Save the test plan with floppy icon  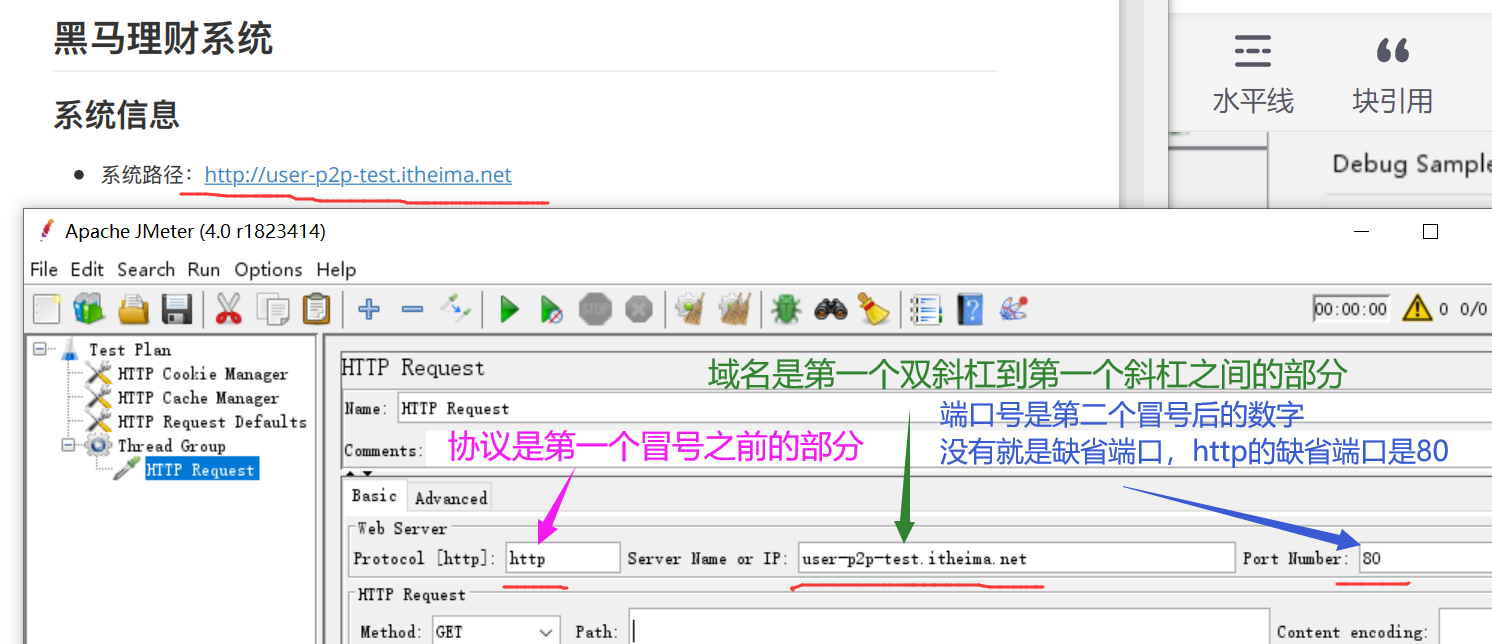point(177,309)
